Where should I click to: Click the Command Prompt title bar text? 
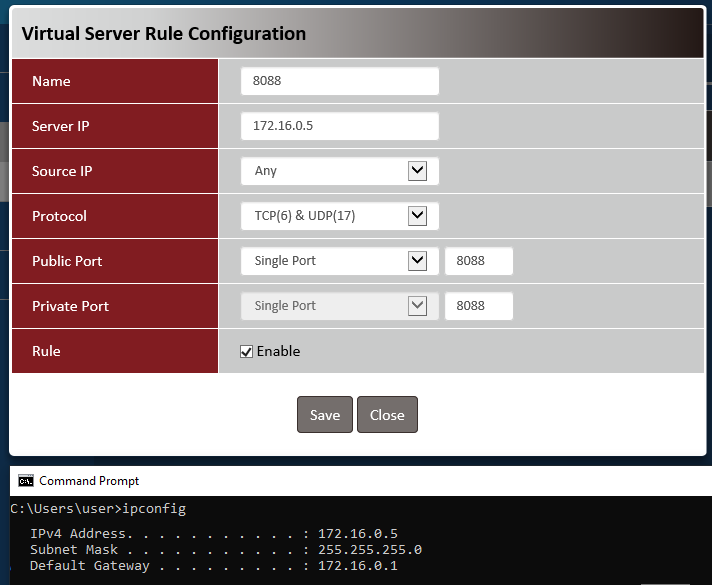point(89,481)
